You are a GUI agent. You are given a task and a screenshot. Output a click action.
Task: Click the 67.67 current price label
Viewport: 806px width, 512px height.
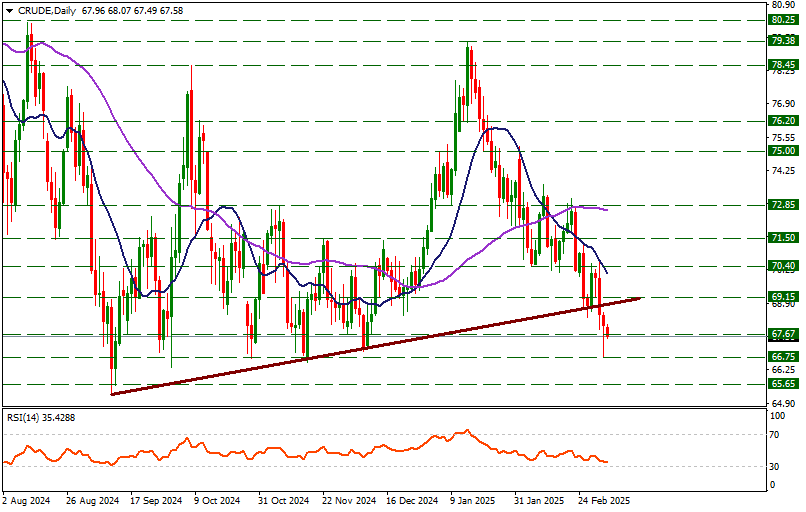click(x=784, y=334)
